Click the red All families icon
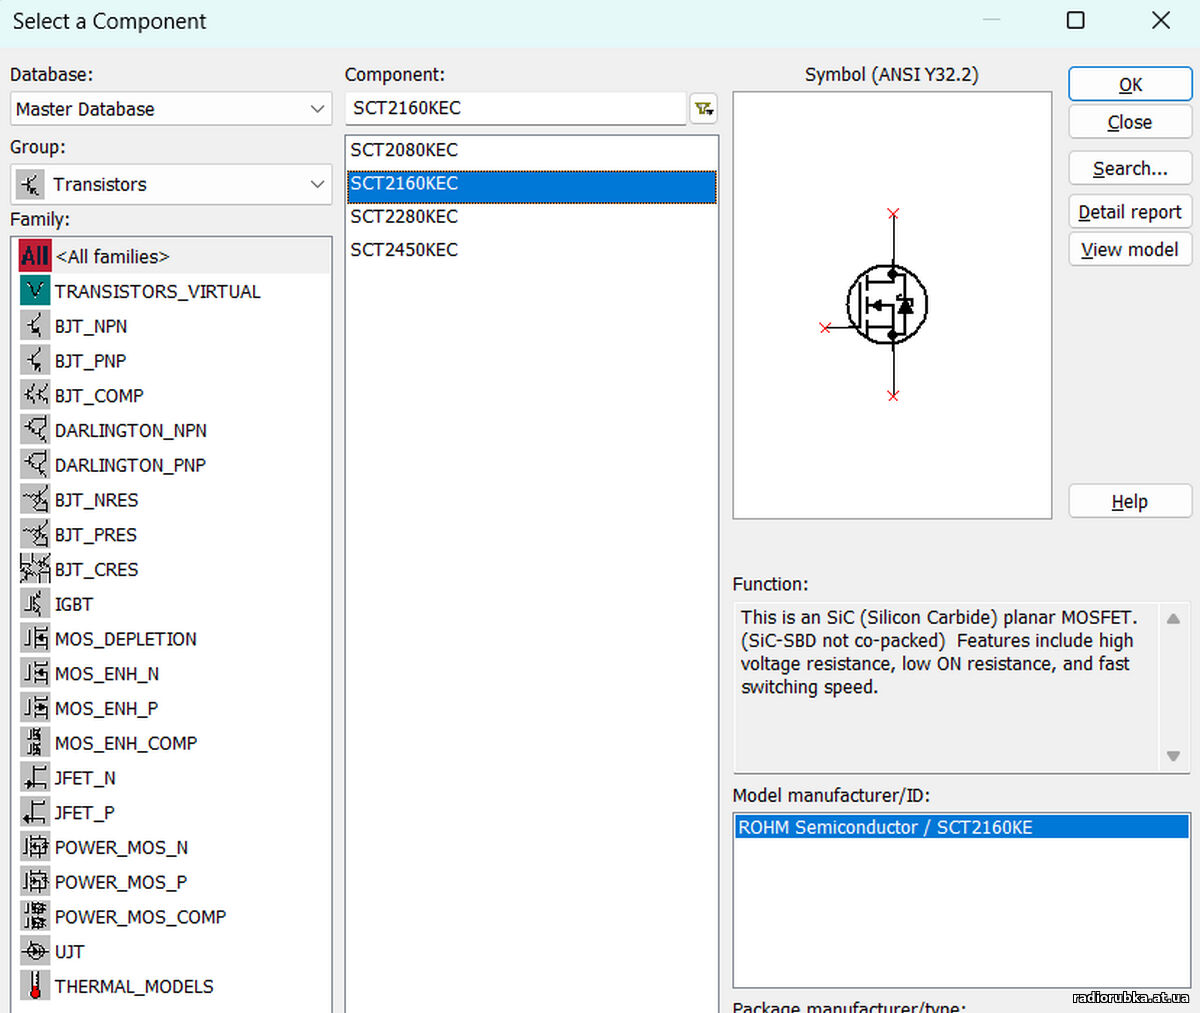This screenshot has height=1013, width=1200. tap(35, 256)
